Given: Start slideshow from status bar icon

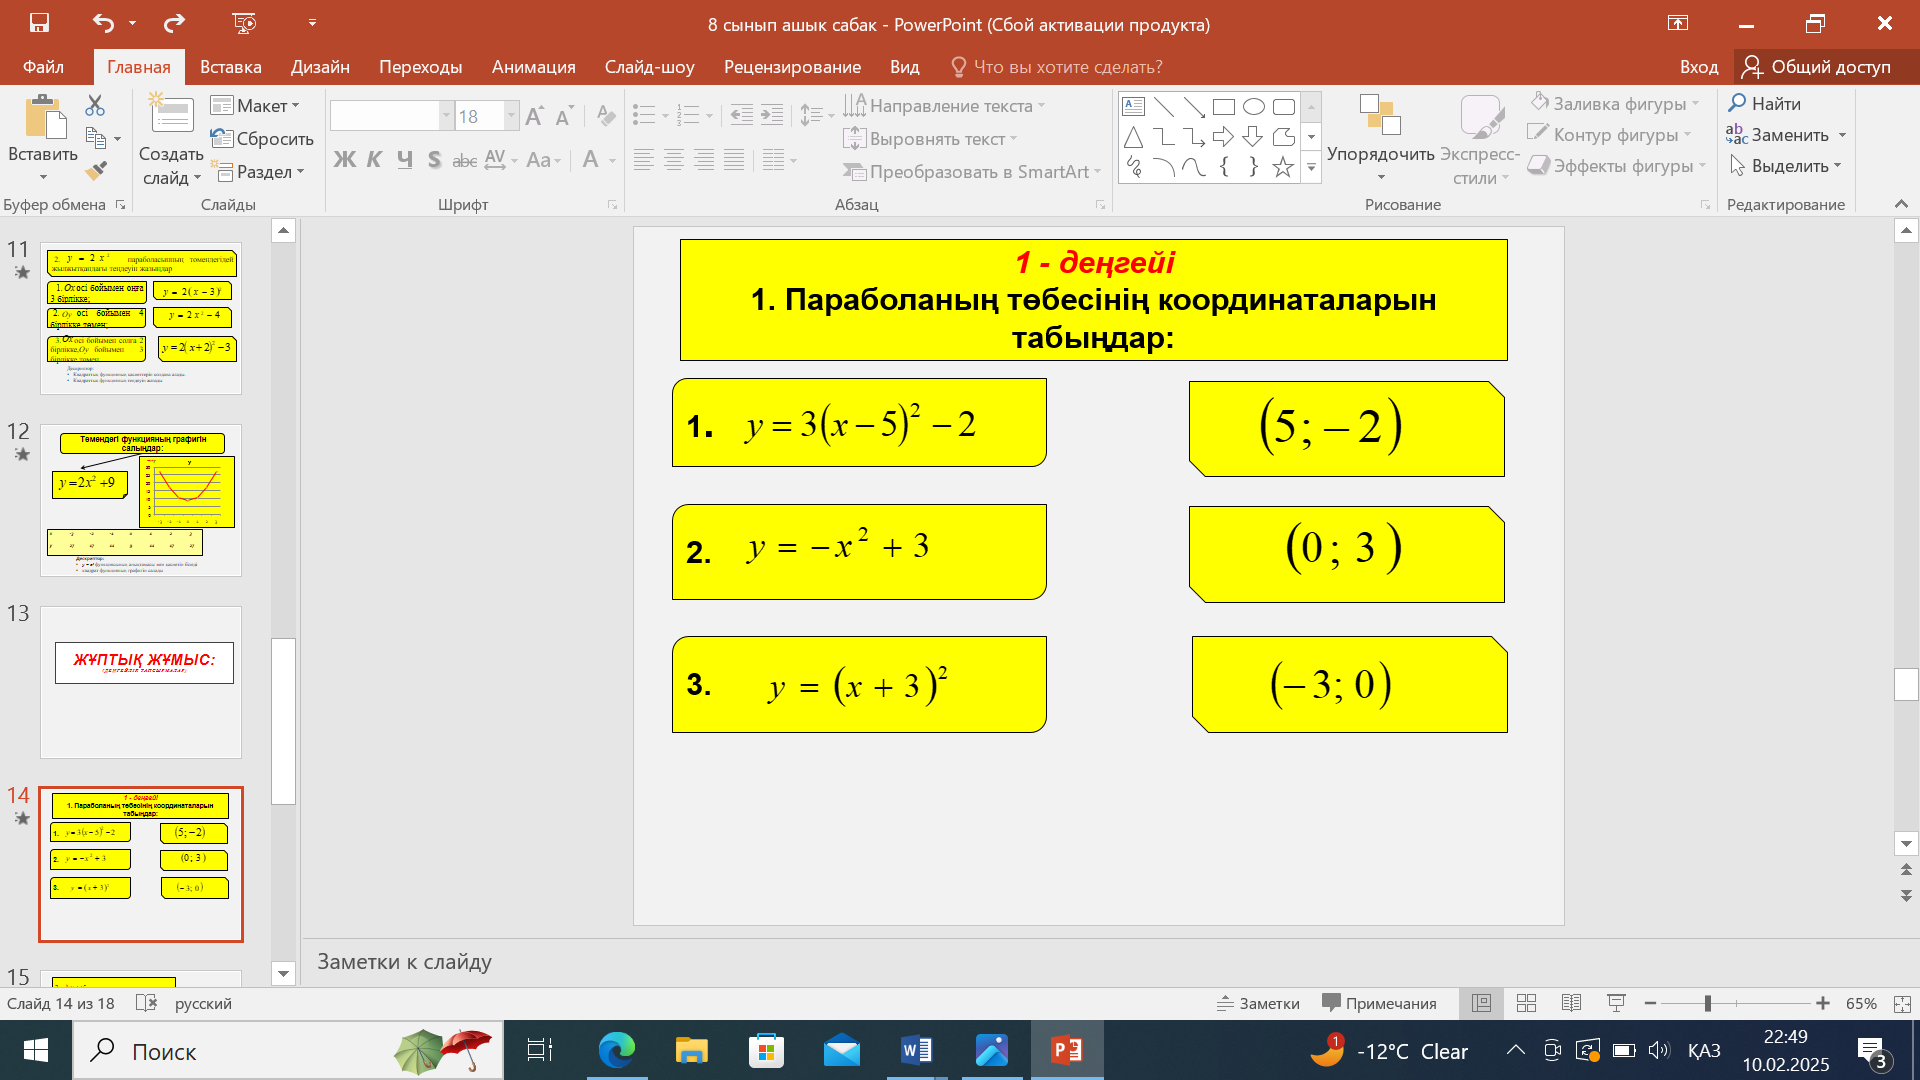Looking at the screenshot, I should pos(1616,1003).
